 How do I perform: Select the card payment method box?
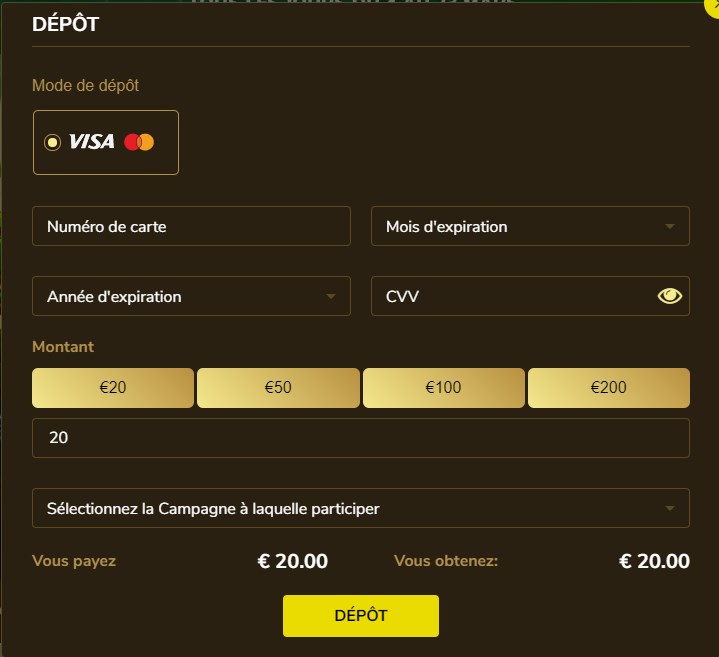(106, 142)
